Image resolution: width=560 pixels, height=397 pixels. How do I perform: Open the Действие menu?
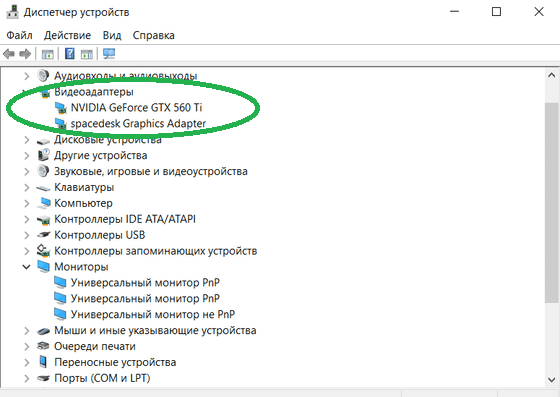click(67, 35)
